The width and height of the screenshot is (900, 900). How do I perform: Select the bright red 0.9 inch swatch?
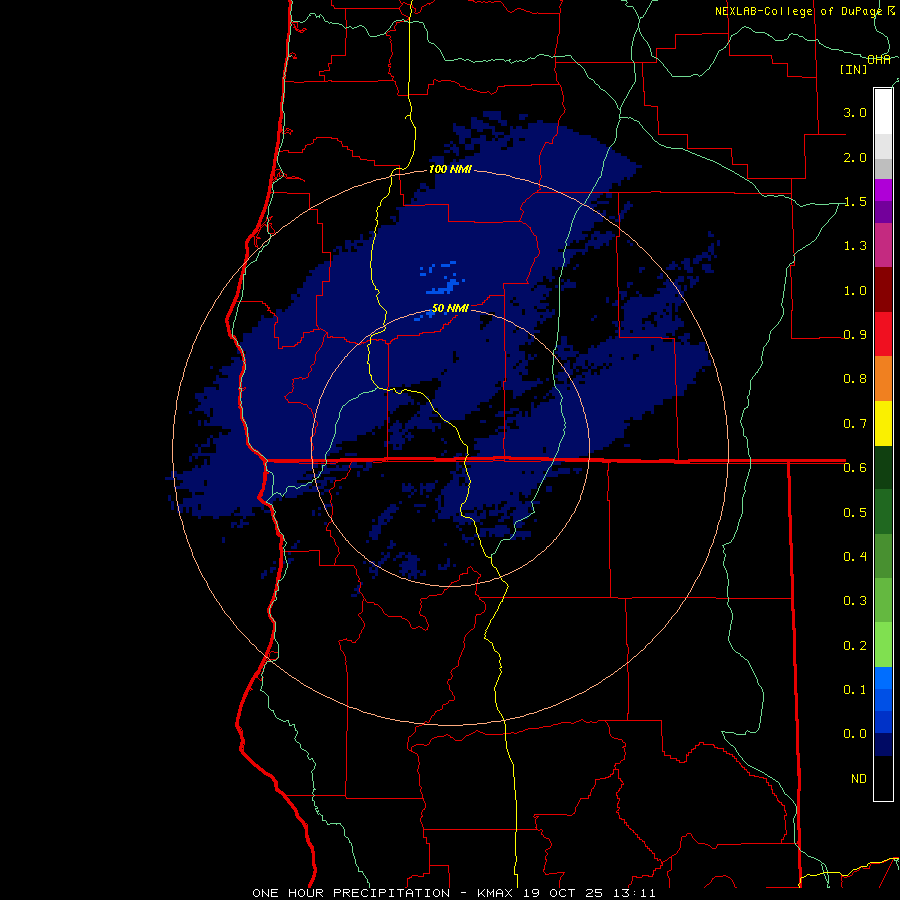pos(883,334)
